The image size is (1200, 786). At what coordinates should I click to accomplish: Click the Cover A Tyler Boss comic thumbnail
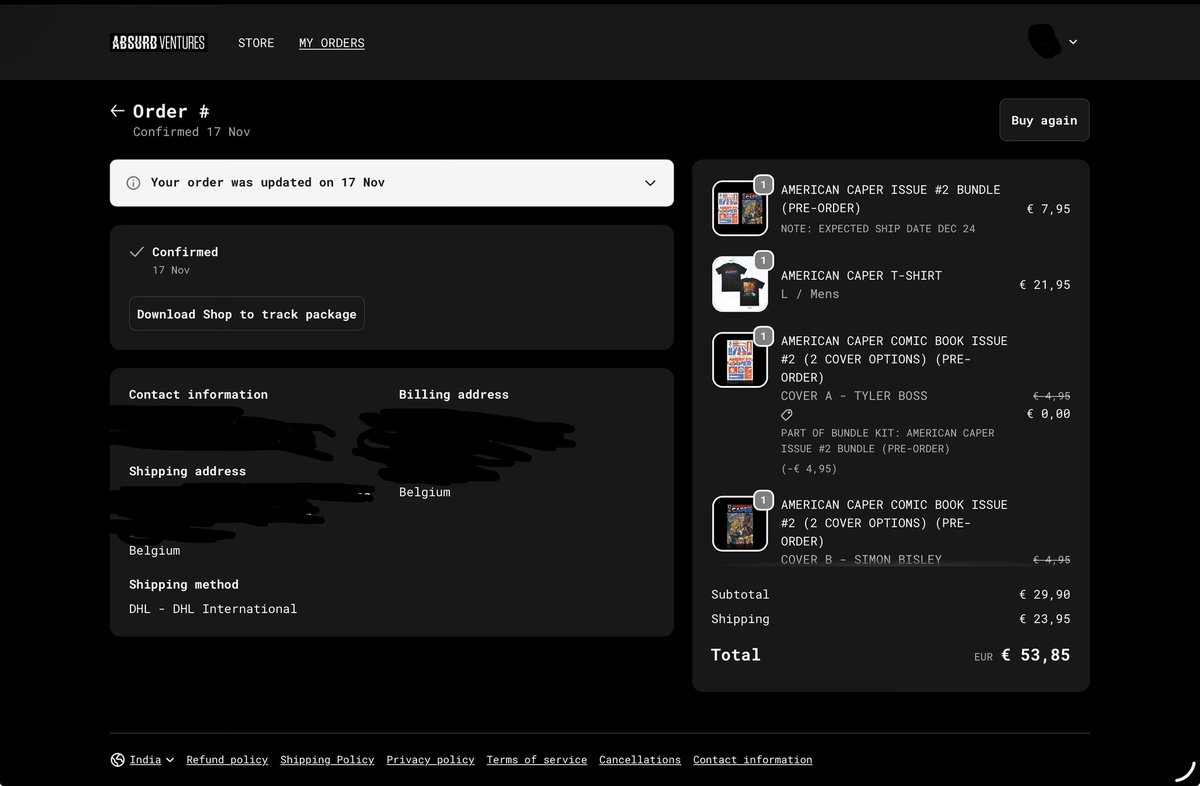click(x=740, y=360)
